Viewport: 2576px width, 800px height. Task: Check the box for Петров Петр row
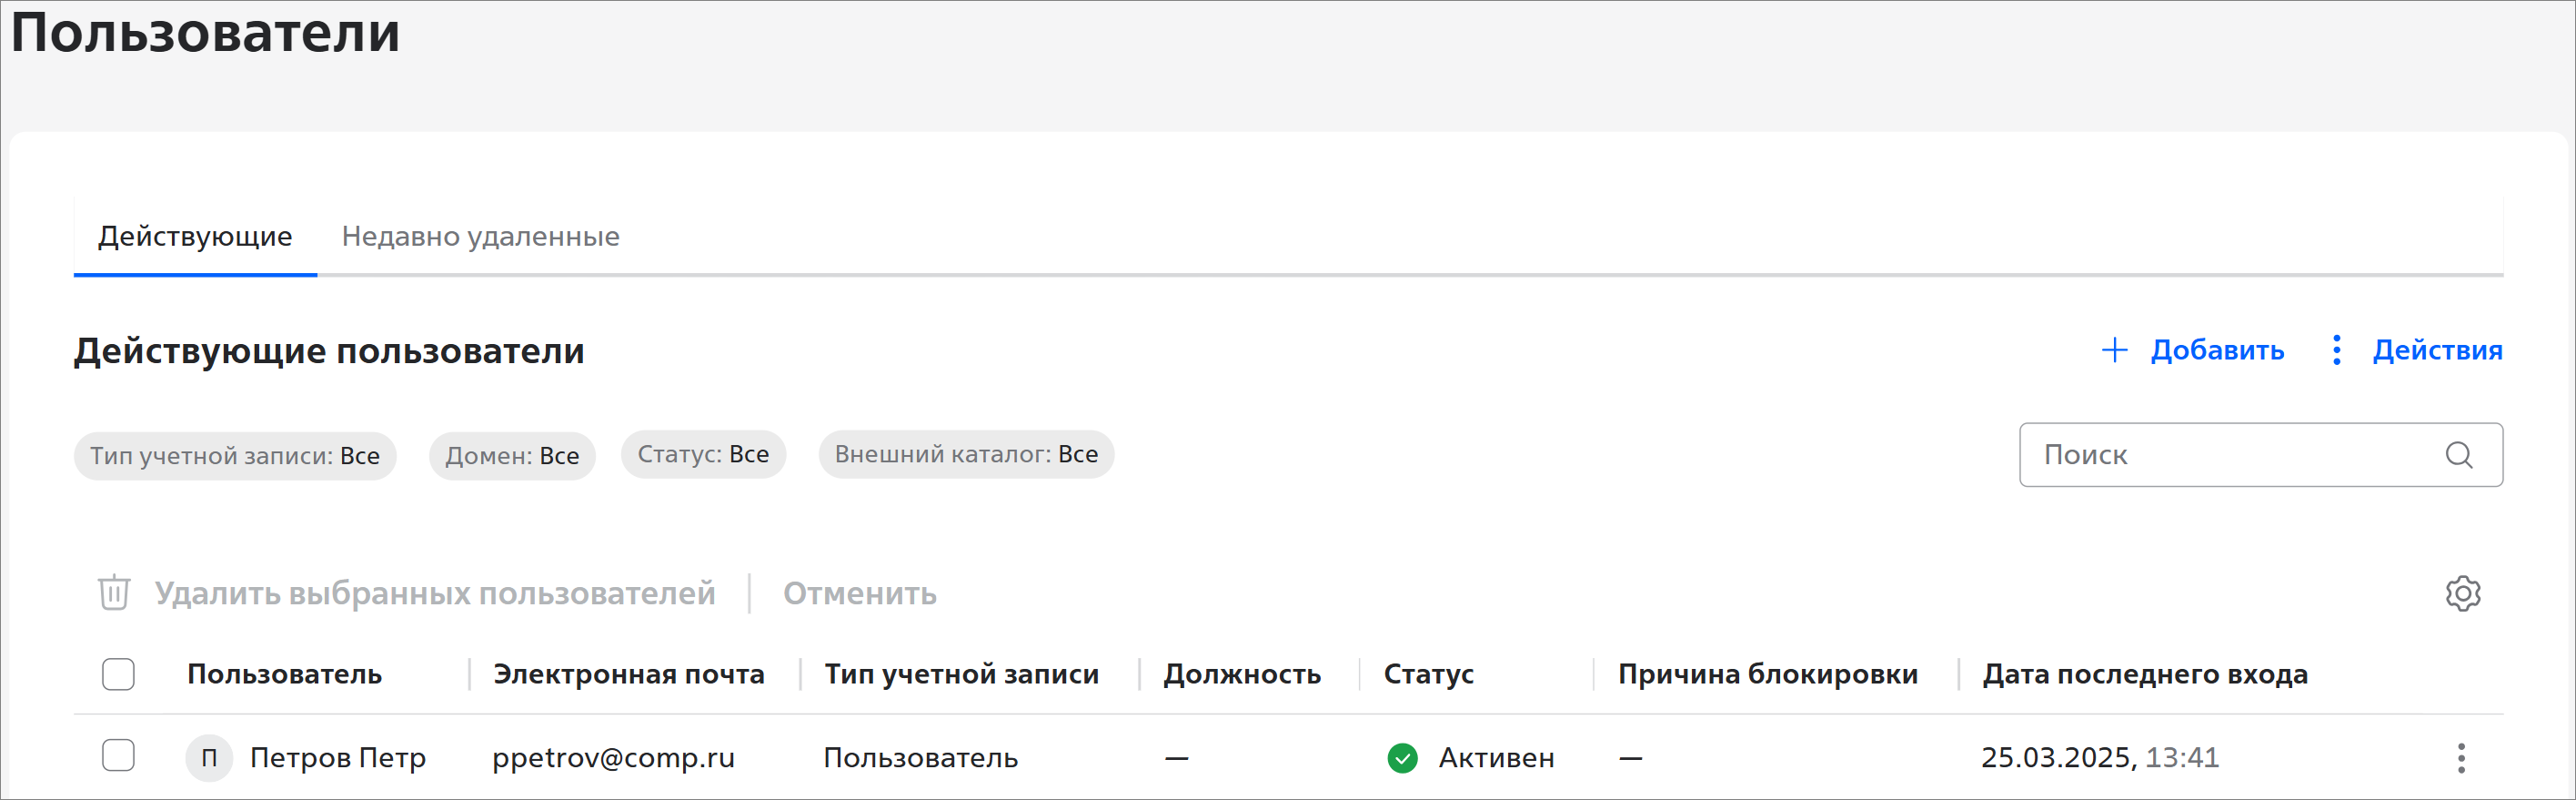[118, 756]
